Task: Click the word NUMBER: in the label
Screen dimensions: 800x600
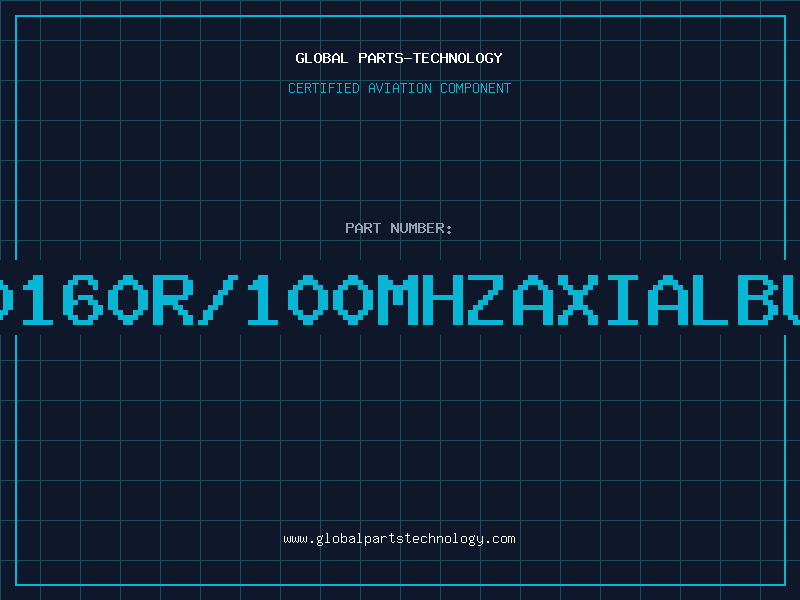Action: [x=421, y=228]
